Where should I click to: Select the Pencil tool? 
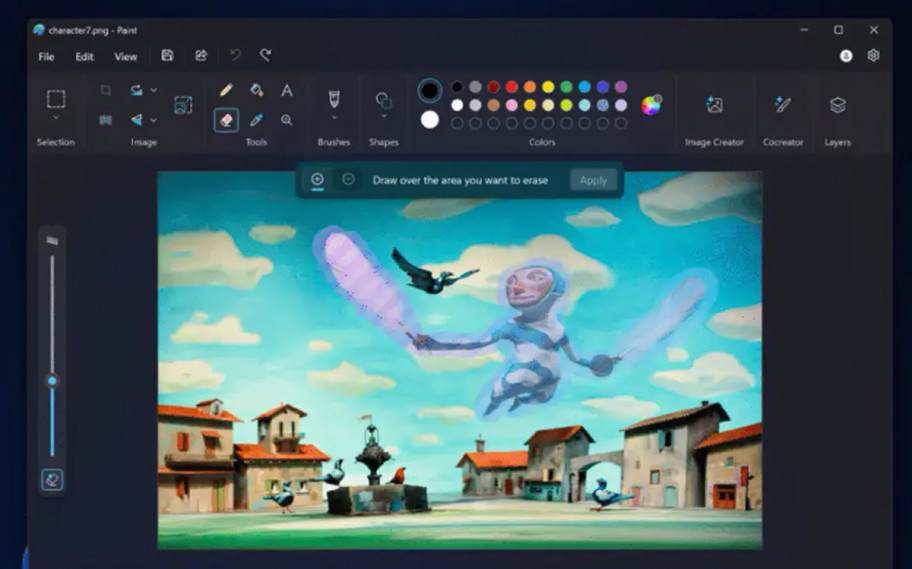pos(226,90)
